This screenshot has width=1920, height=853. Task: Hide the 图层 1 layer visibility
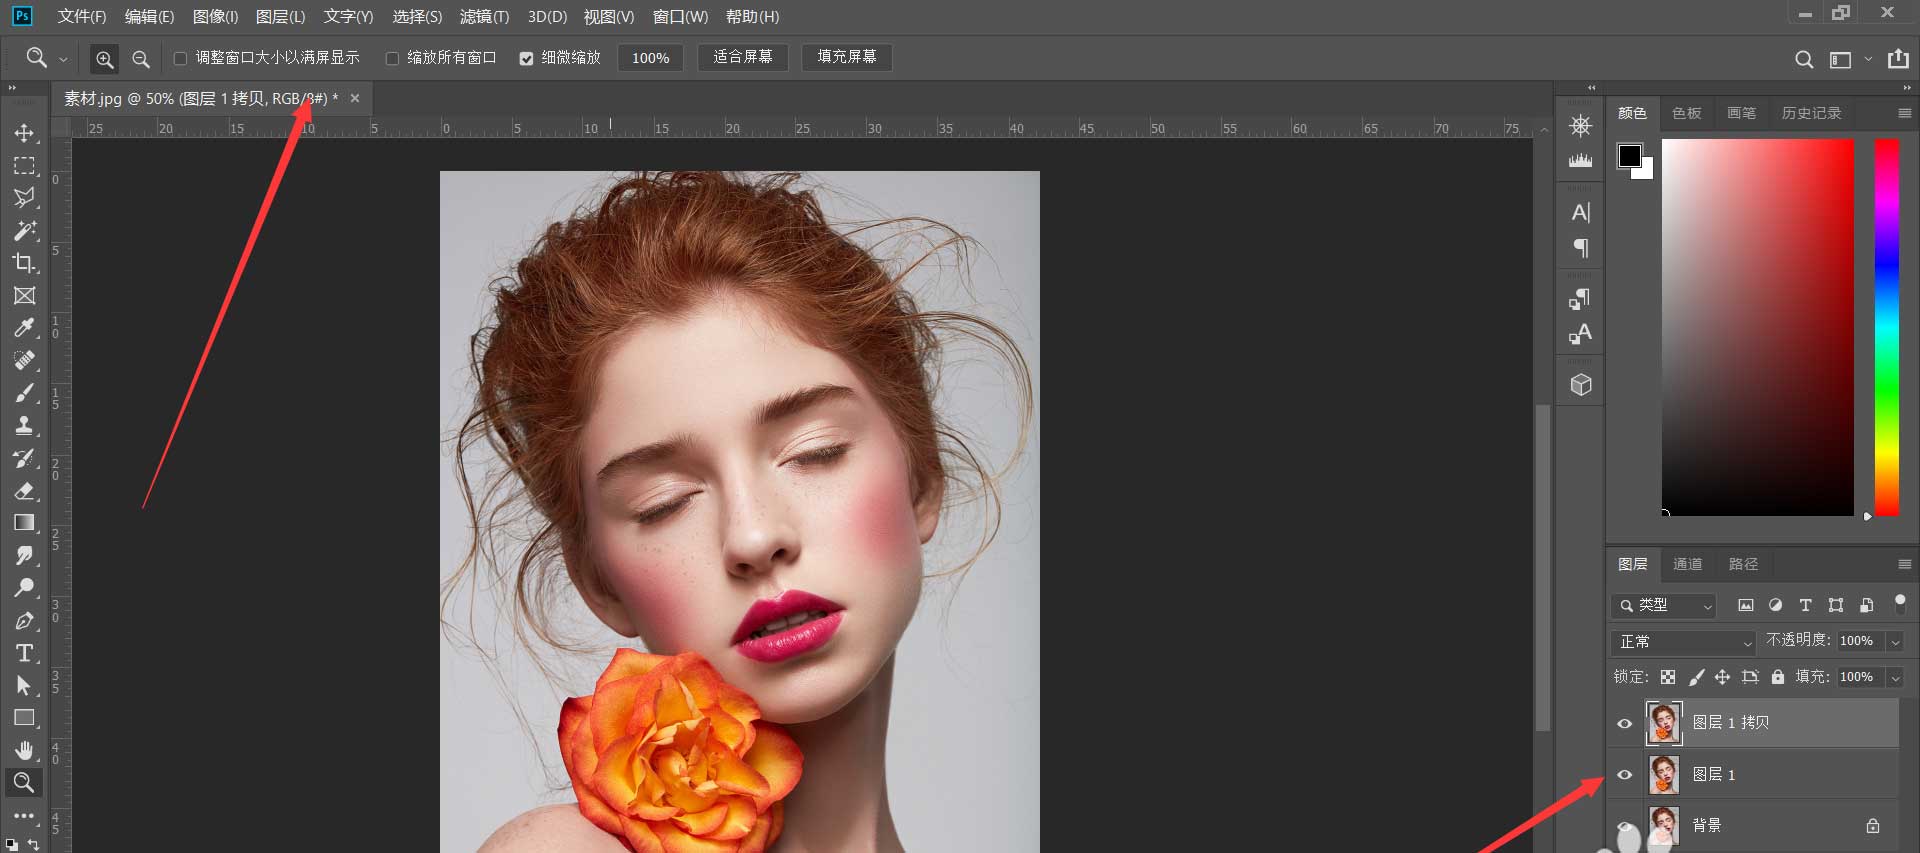(1625, 774)
